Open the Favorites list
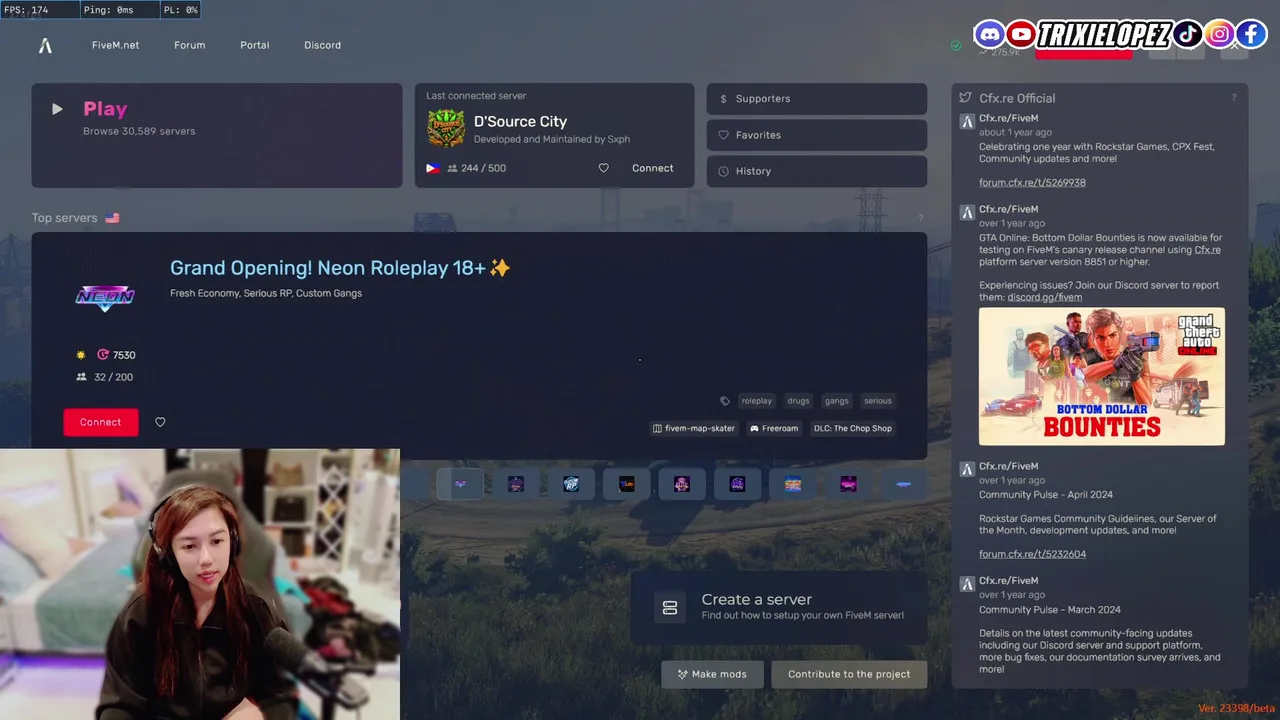Viewport: 1280px width, 720px height. point(816,135)
